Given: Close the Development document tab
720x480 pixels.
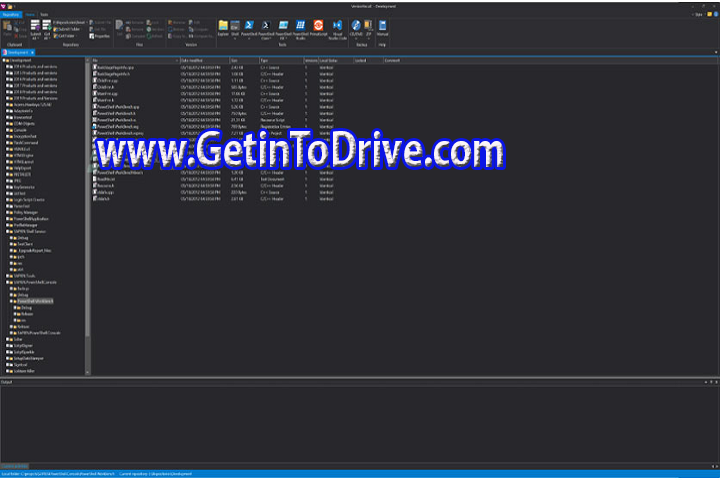Looking at the screenshot, I should click(33, 52).
